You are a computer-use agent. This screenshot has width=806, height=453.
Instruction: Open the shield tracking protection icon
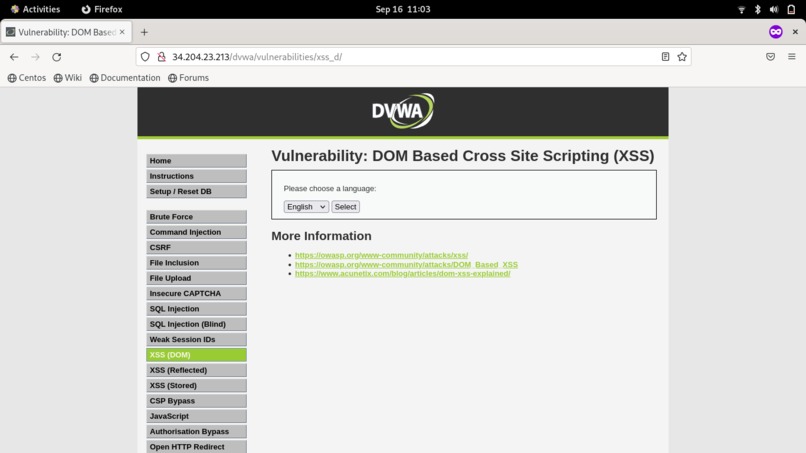[x=145, y=57]
